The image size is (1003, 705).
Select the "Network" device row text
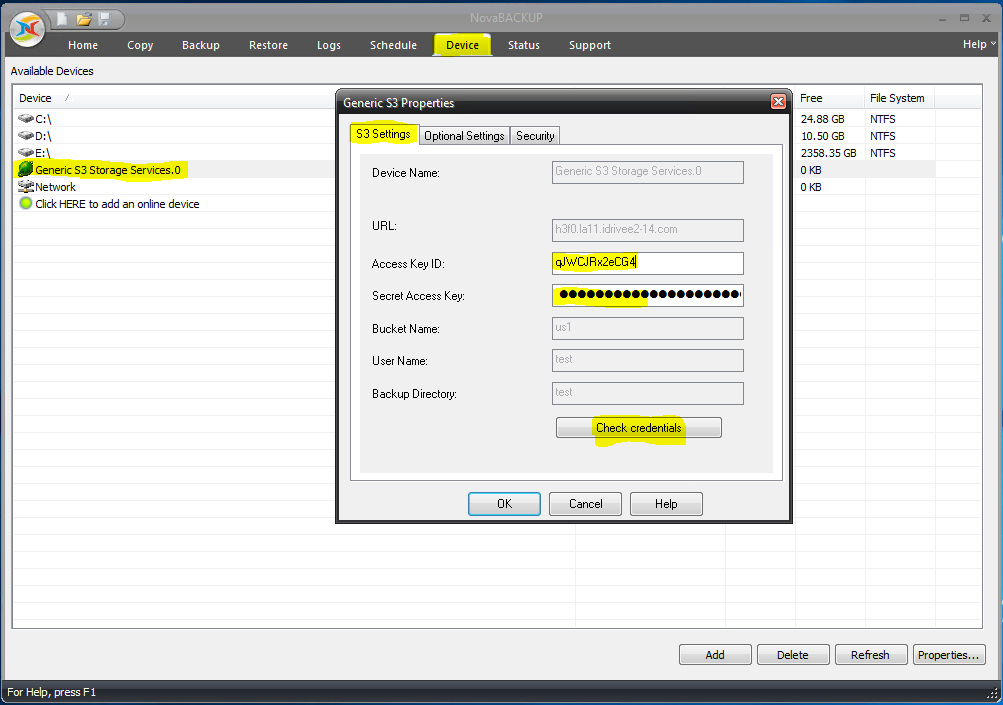coord(56,187)
